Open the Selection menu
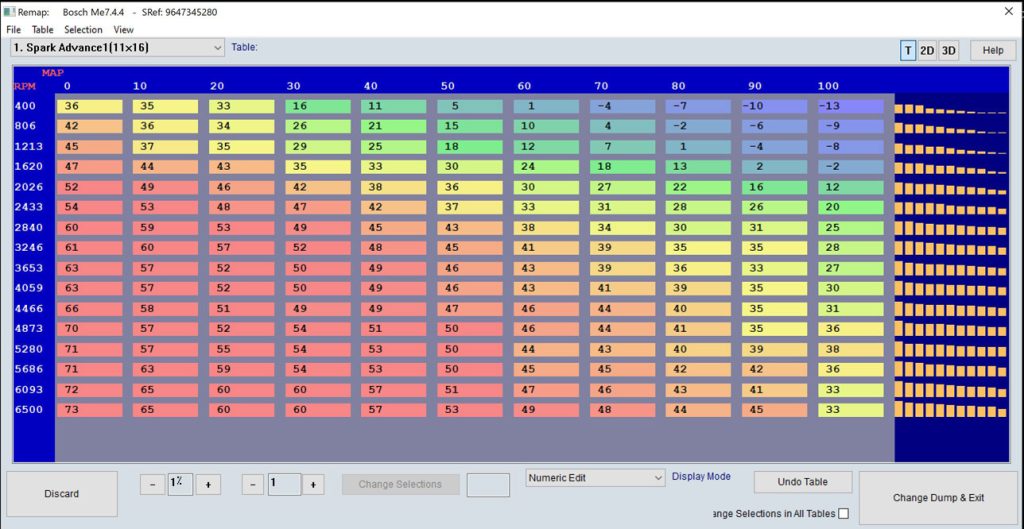The image size is (1024, 529). 83,30
